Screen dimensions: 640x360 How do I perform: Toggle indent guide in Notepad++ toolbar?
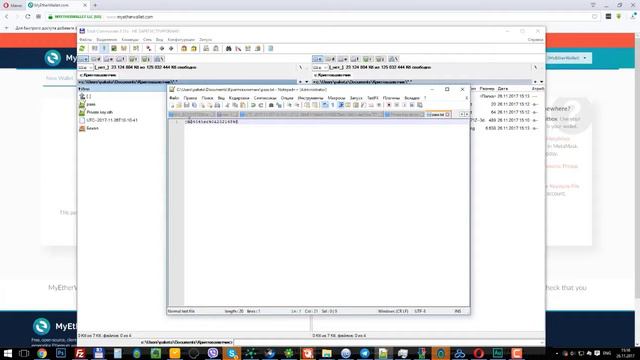(x=341, y=105)
